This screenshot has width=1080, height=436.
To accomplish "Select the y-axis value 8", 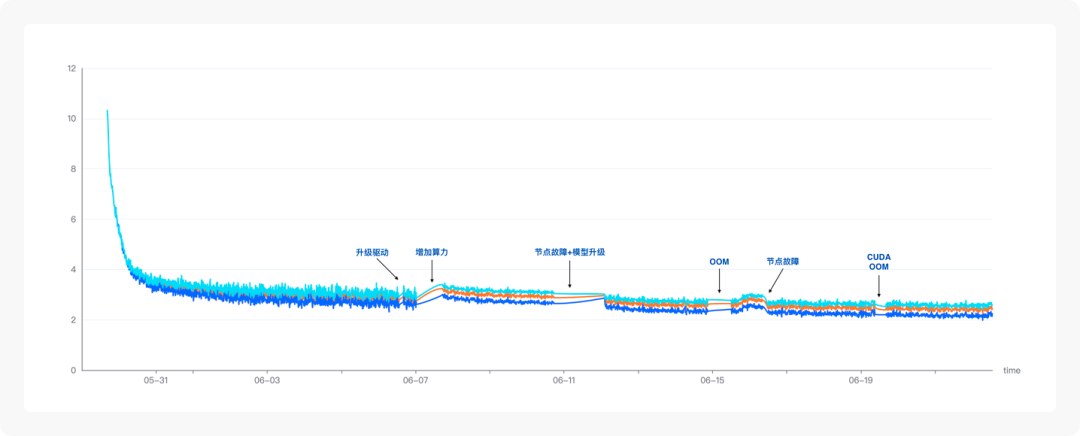I will pyautogui.click(x=74, y=169).
